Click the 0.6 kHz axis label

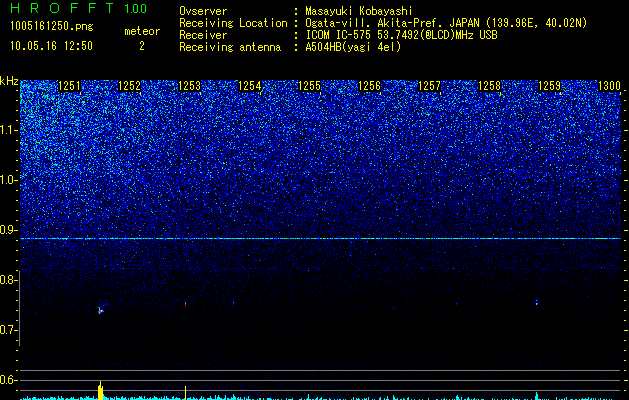(x=8, y=380)
